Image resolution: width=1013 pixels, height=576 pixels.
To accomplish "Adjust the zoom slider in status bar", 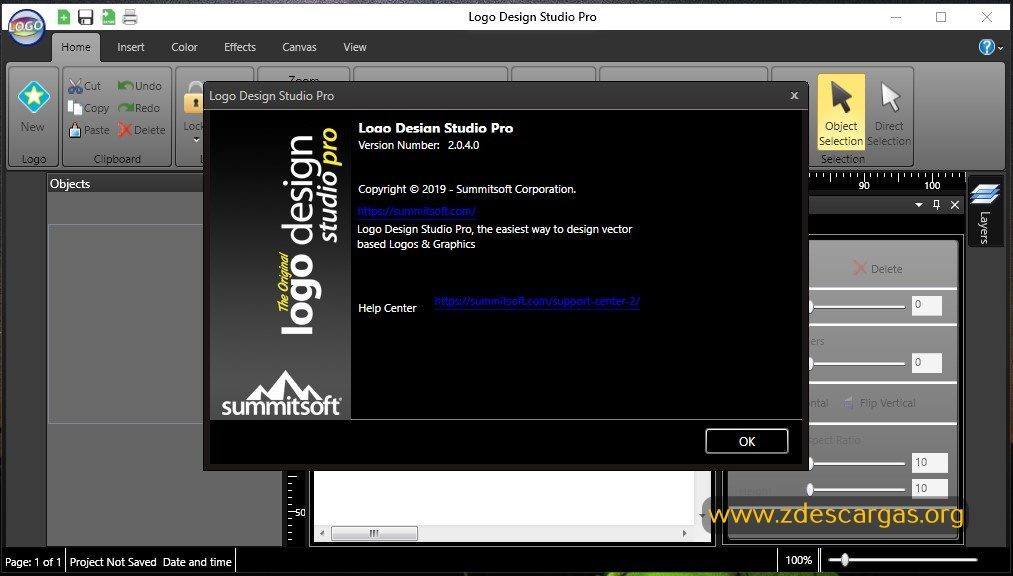I will click(x=844, y=560).
